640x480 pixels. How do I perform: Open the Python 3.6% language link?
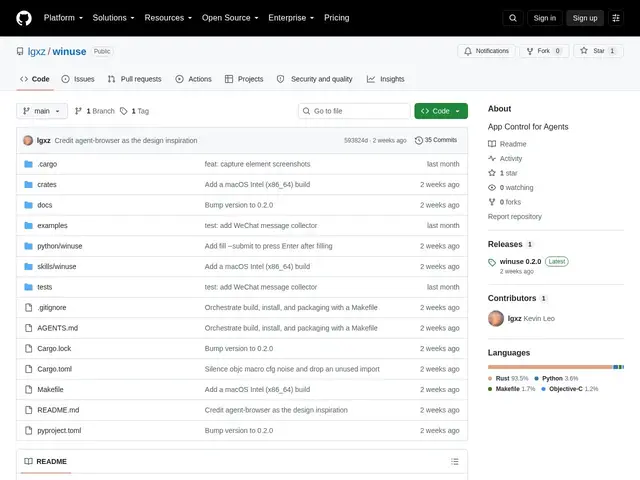(x=556, y=378)
